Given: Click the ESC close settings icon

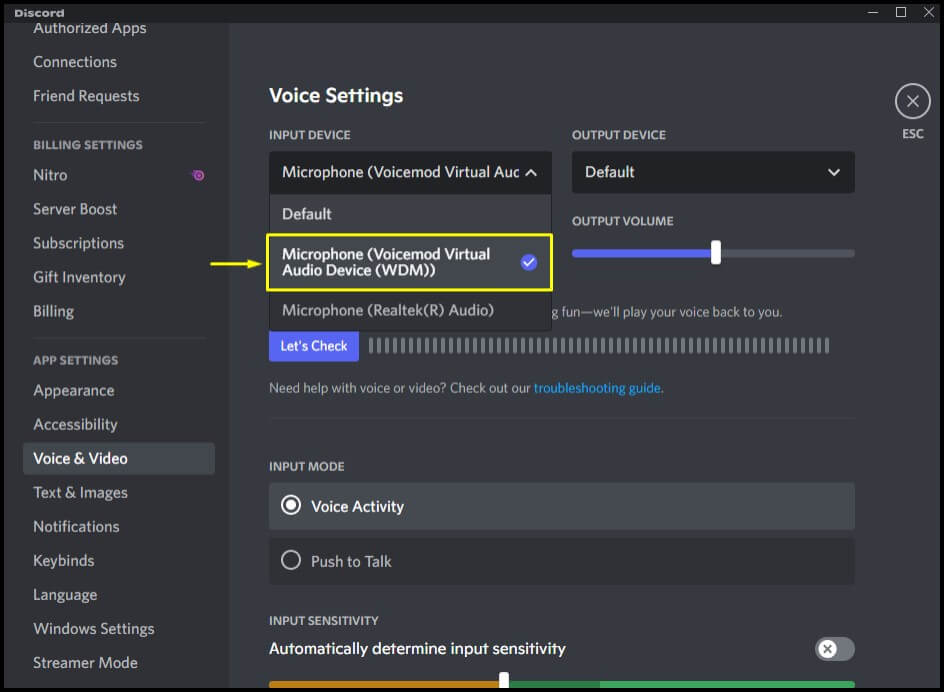Looking at the screenshot, I should coord(912,102).
